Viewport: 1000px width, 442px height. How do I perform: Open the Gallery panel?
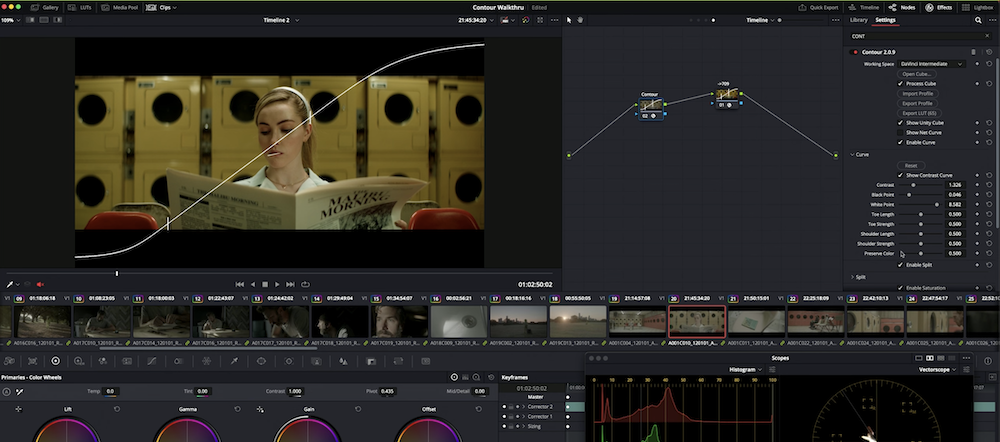point(45,8)
